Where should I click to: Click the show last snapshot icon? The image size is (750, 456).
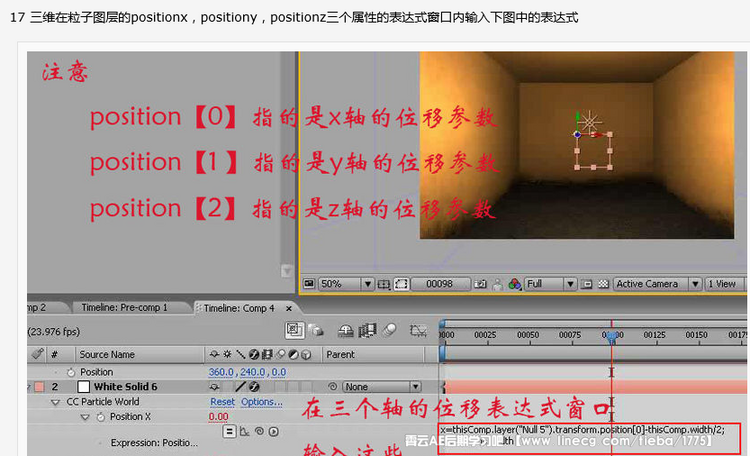(x=497, y=284)
